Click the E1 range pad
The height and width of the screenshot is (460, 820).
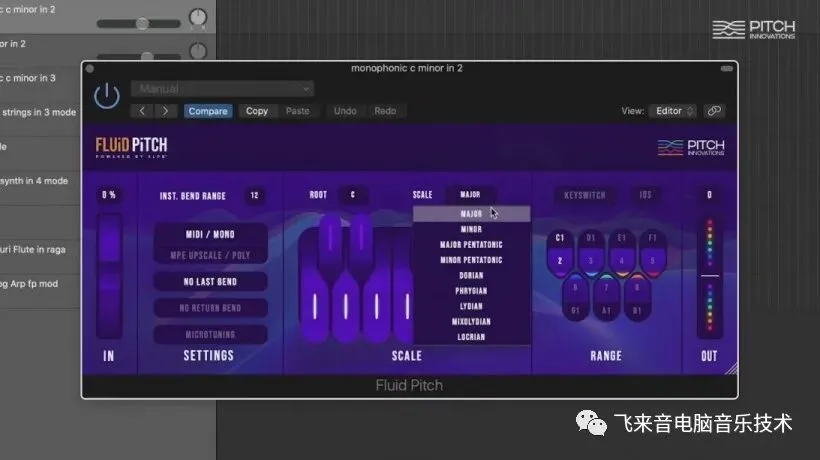(x=622, y=252)
